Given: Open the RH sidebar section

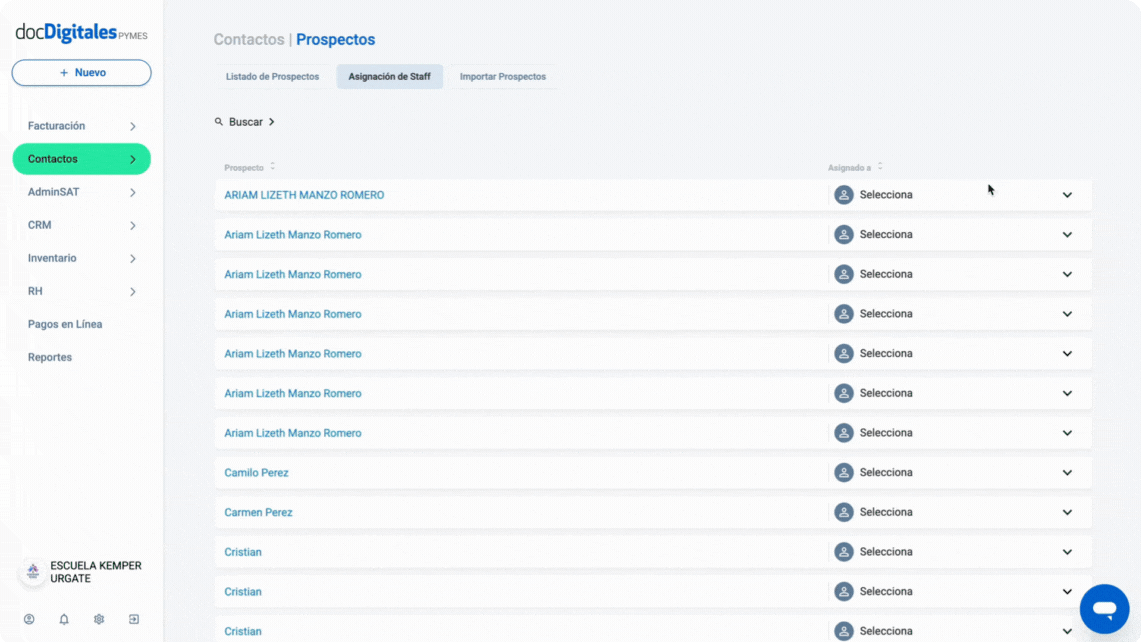Looking at the screenshot, I should pos(82,291).
